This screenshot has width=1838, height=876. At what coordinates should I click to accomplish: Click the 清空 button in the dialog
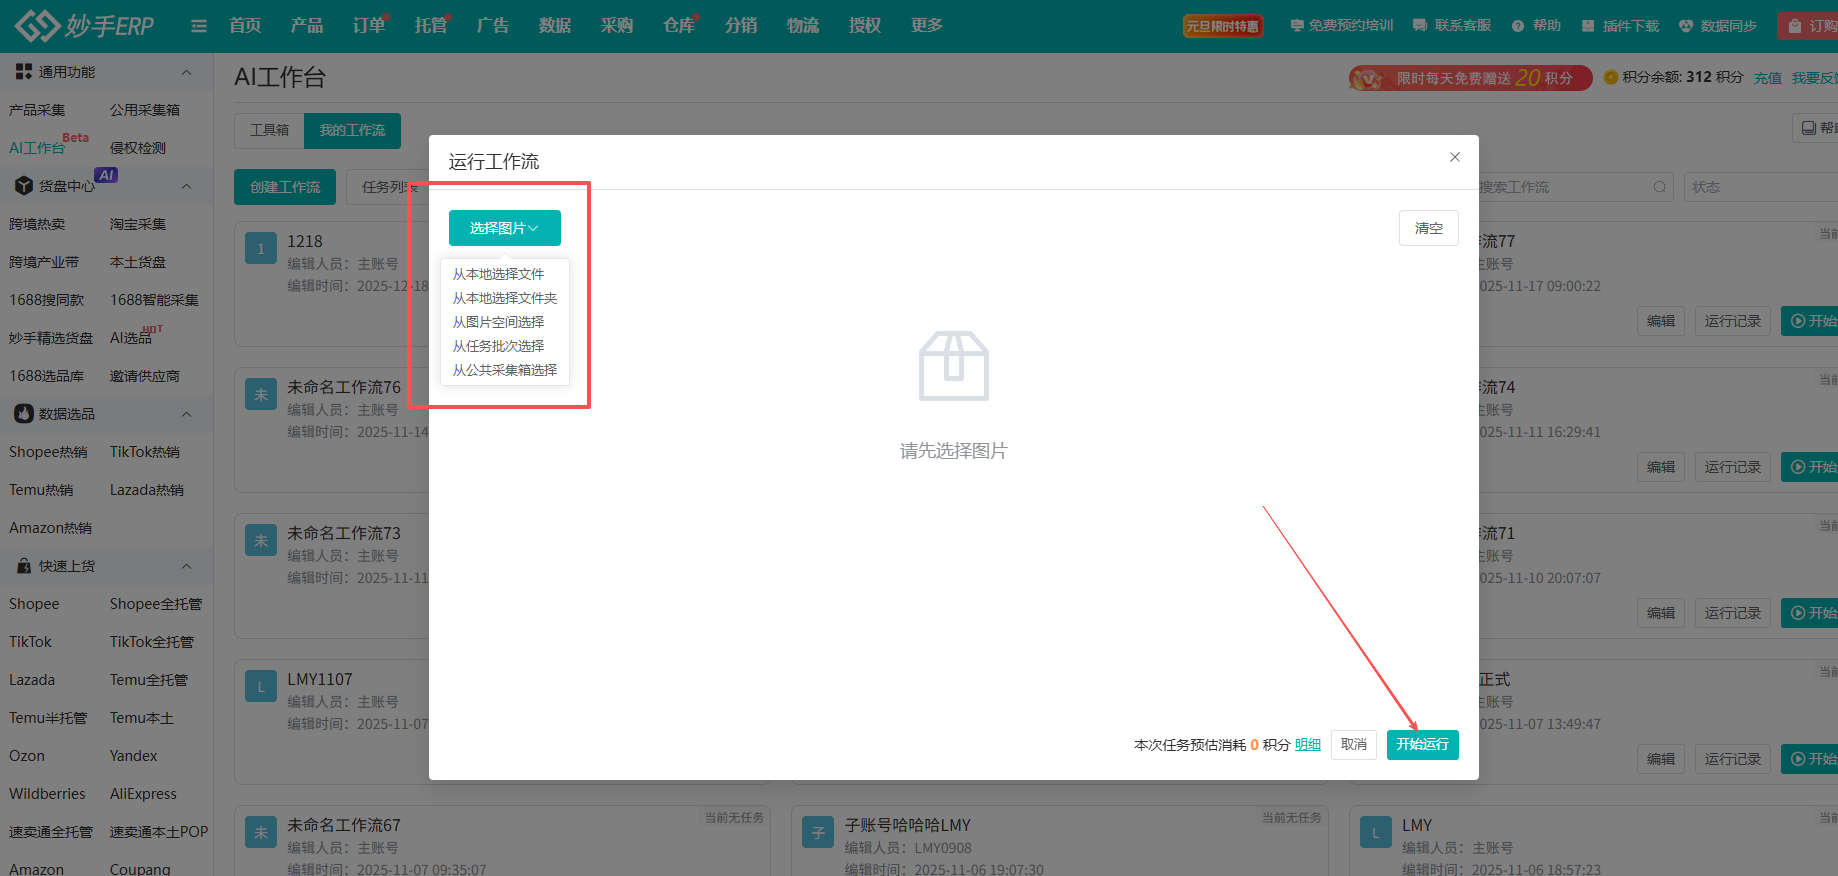tap(1429, 228)
